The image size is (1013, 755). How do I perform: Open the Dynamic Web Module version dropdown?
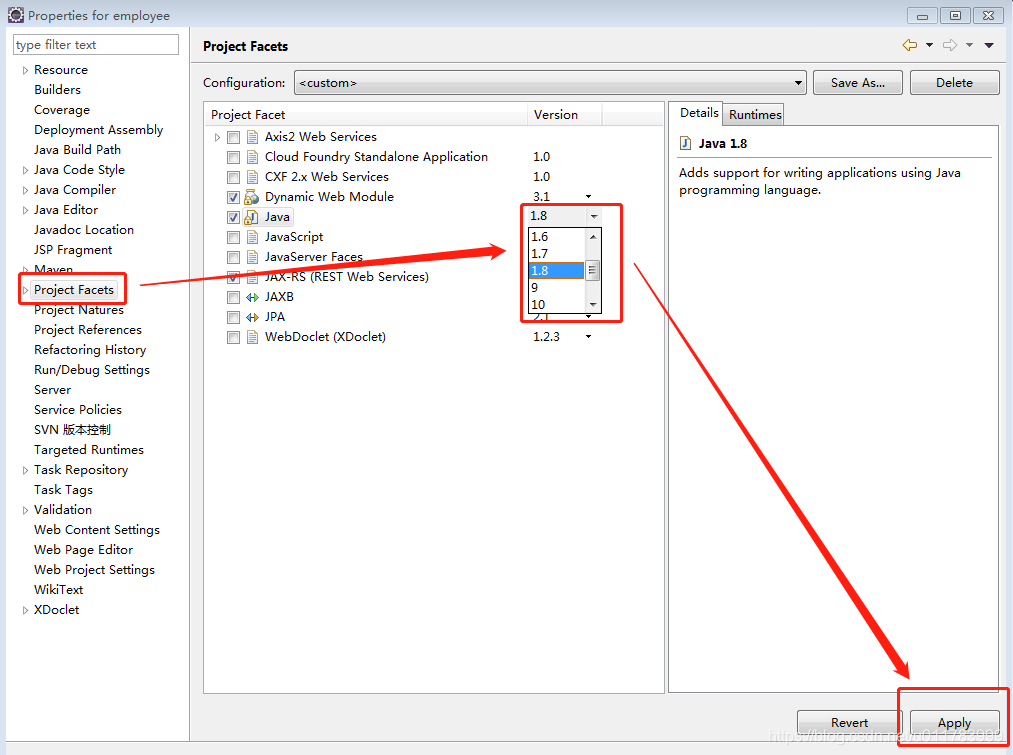tap(589, 196)
